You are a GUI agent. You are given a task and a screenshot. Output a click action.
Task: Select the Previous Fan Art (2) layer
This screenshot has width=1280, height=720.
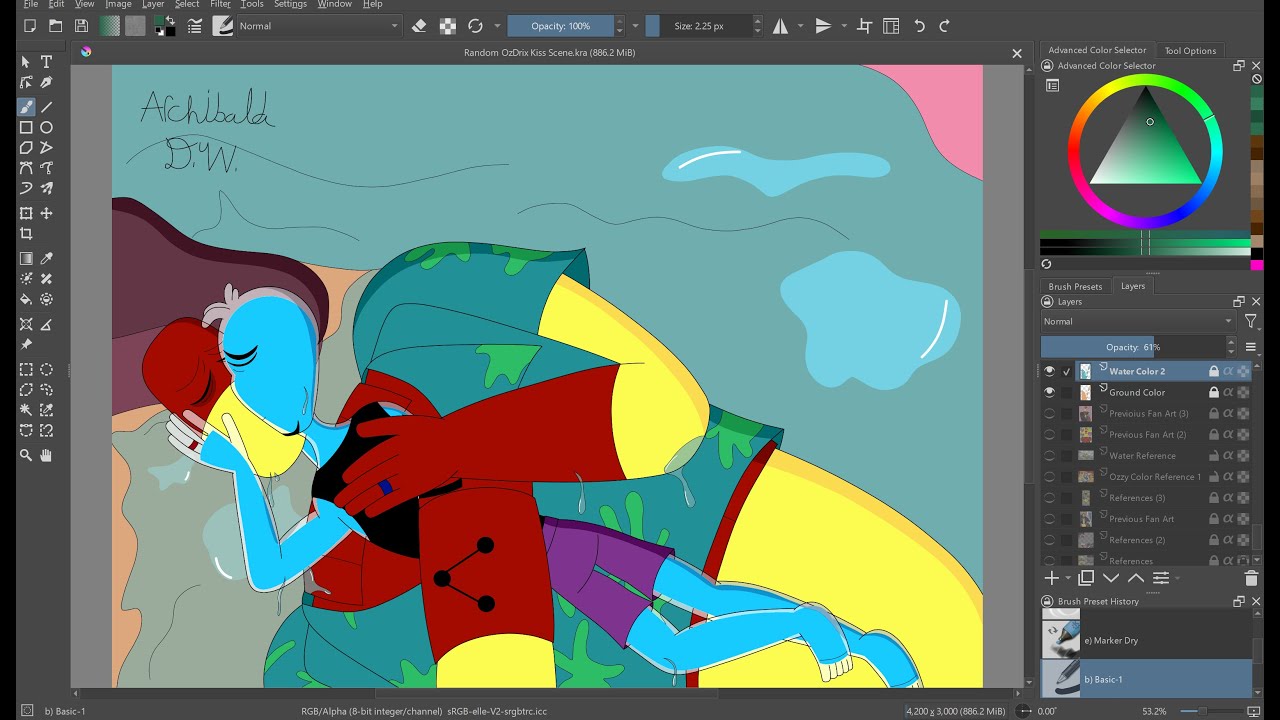[x=1146, y=434]
